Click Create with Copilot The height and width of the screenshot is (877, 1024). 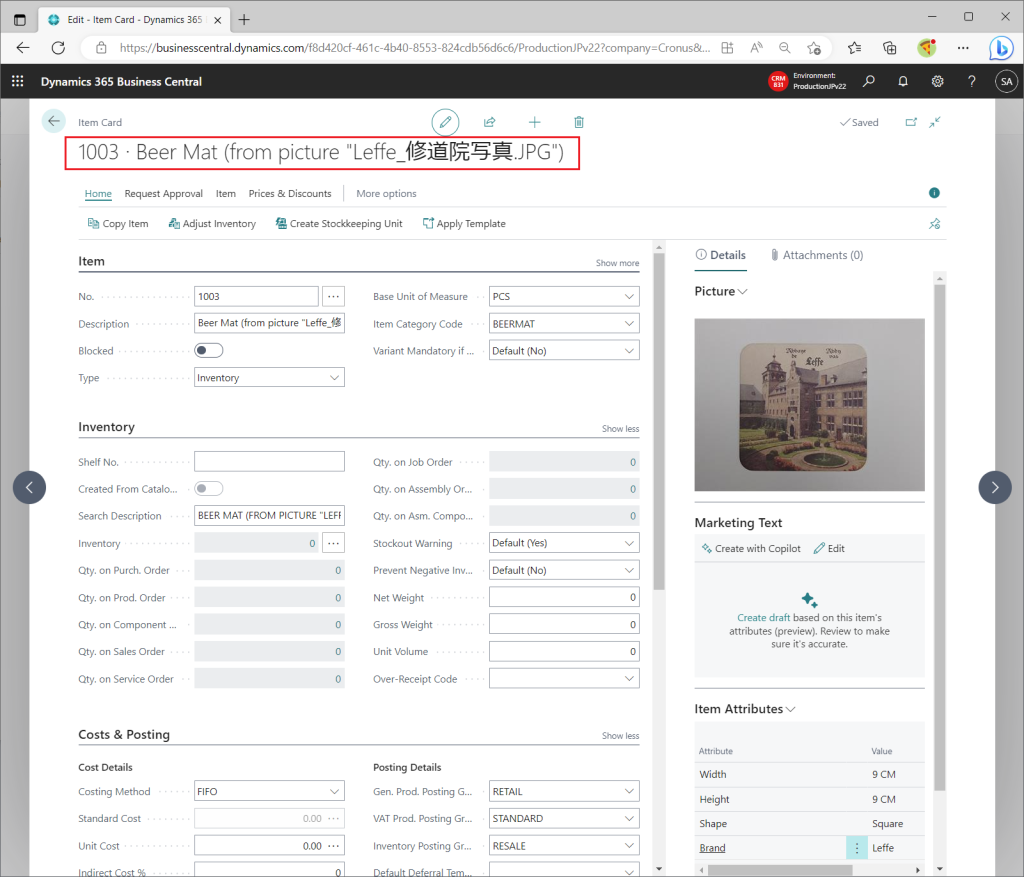click(751, 549)
